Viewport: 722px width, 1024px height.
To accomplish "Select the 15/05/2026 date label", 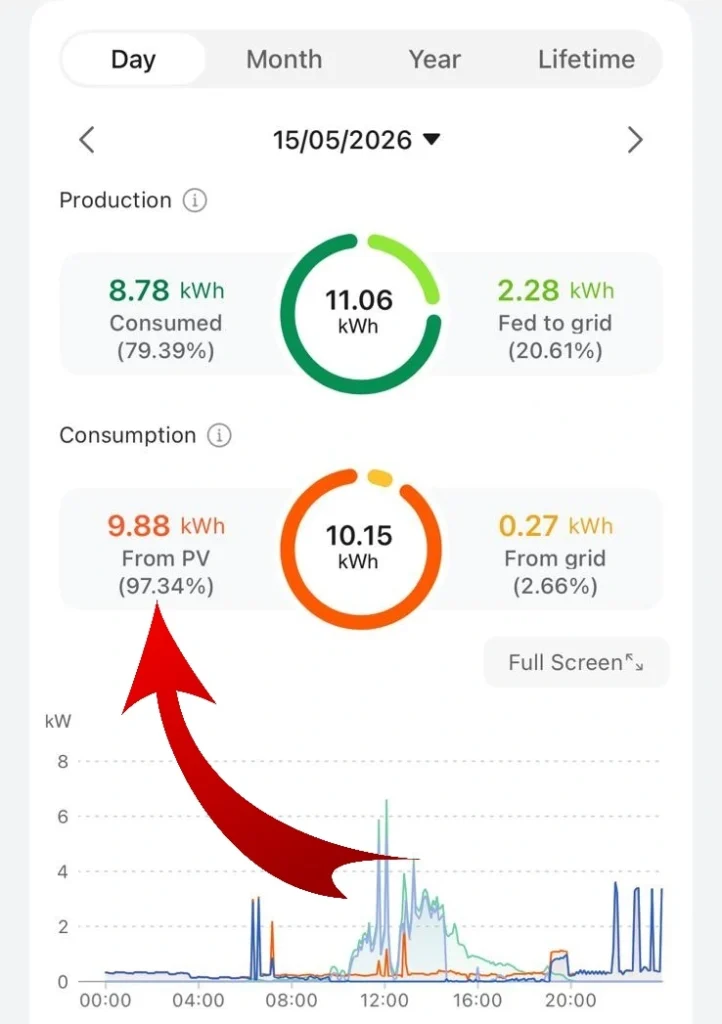I will point(342,140).
